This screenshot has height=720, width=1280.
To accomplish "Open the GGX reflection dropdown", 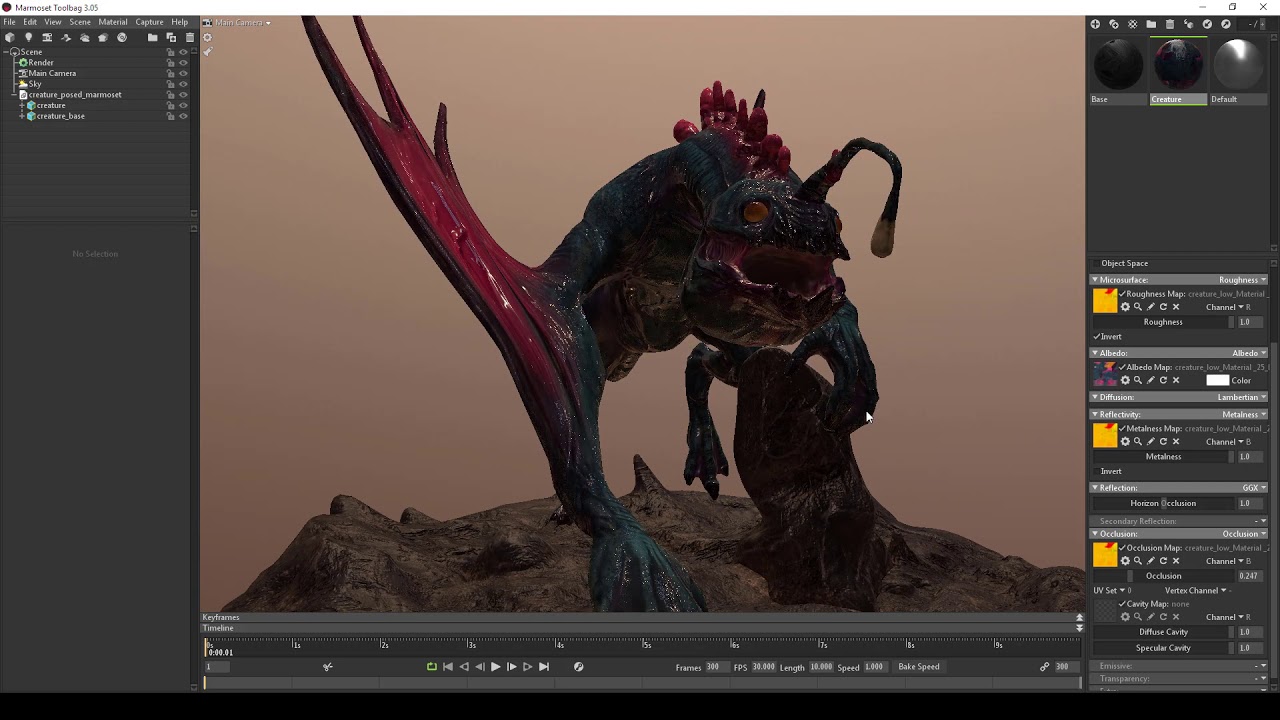I will (1254, 488).
